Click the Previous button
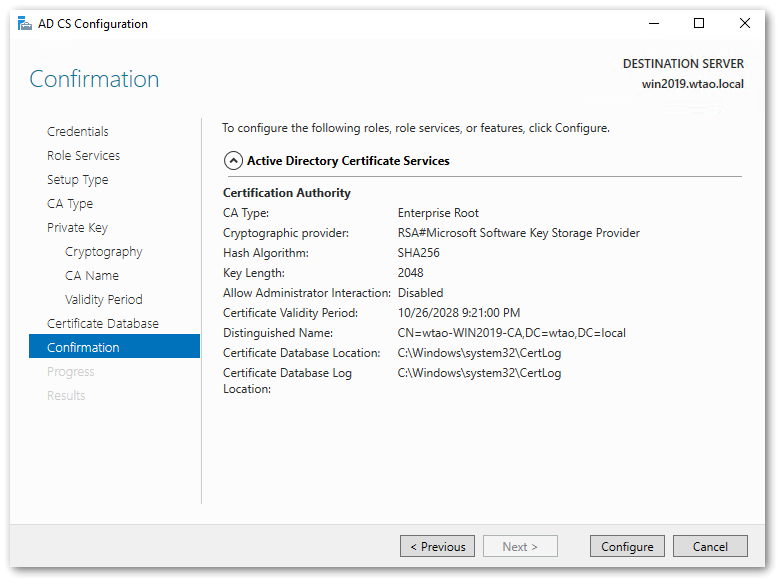778x580 pixels. [437, 546]
